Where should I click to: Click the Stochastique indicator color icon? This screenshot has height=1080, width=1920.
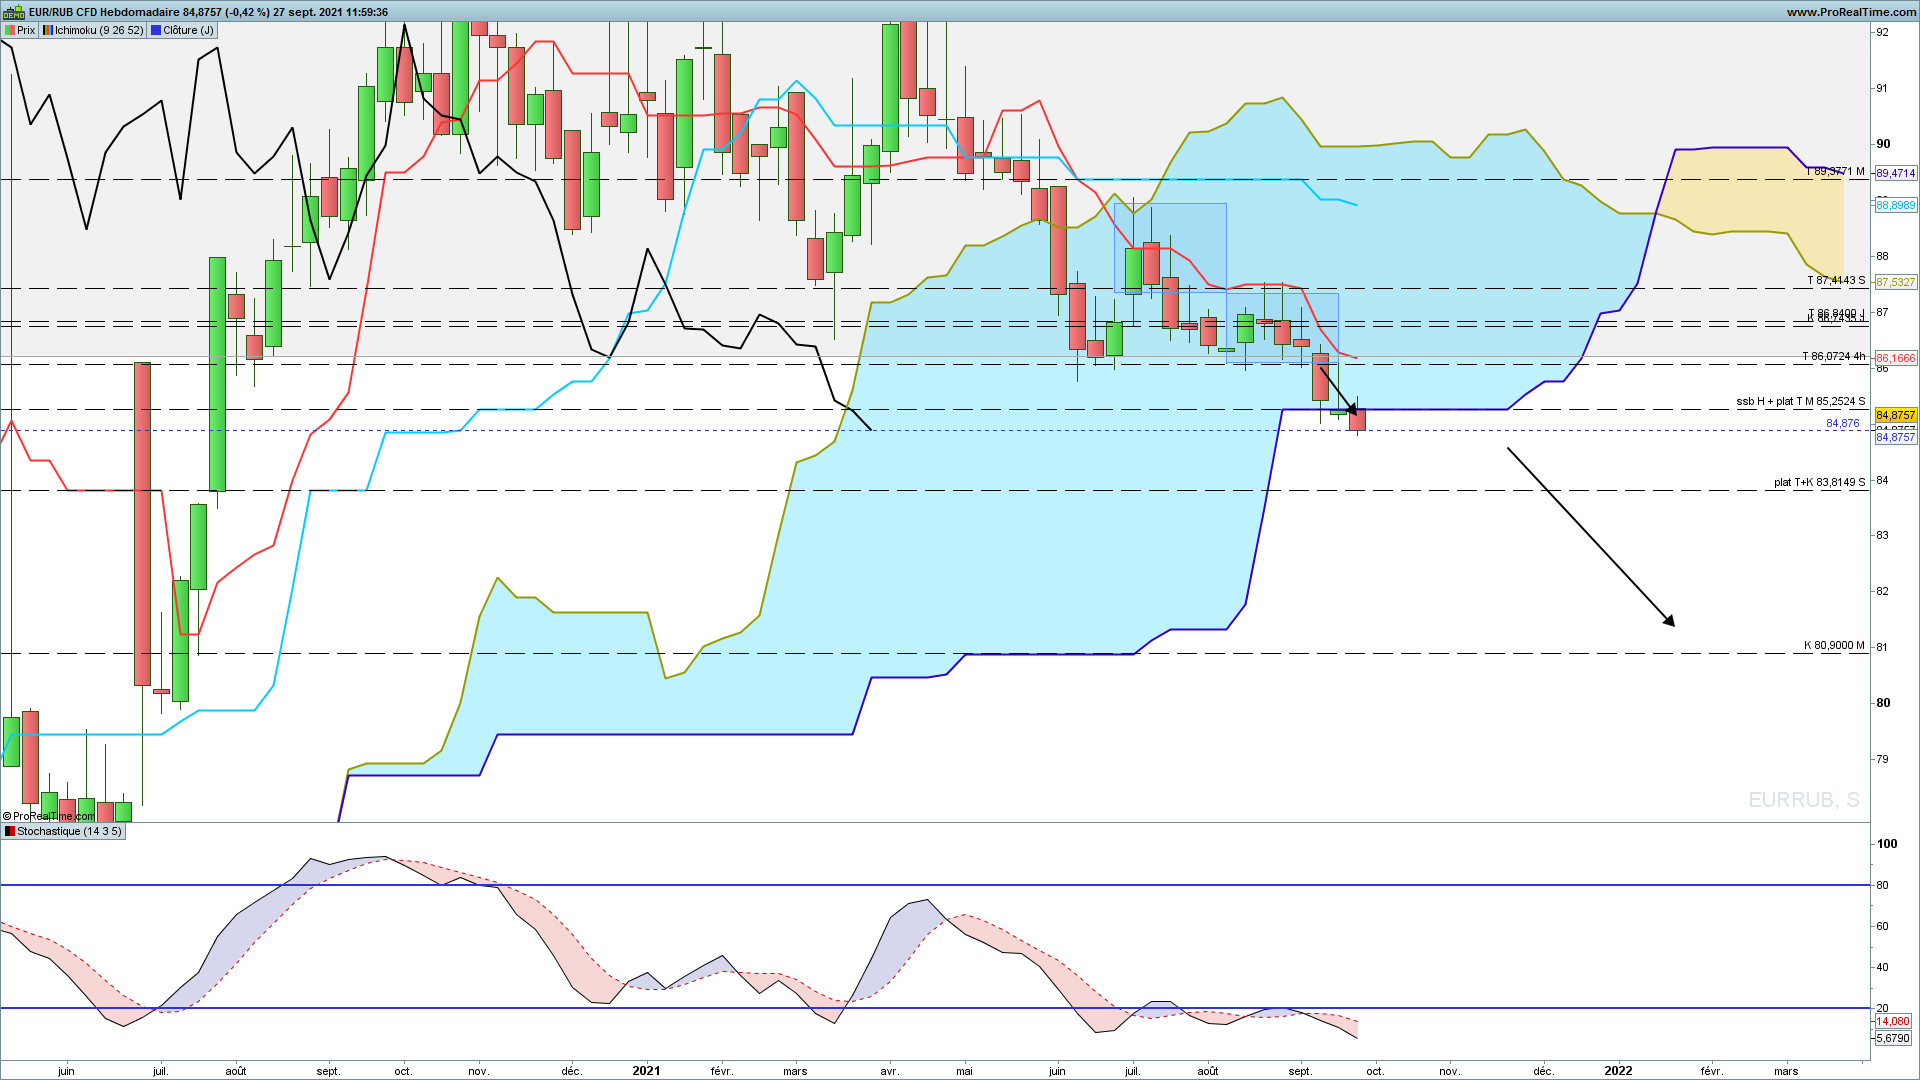10,832
